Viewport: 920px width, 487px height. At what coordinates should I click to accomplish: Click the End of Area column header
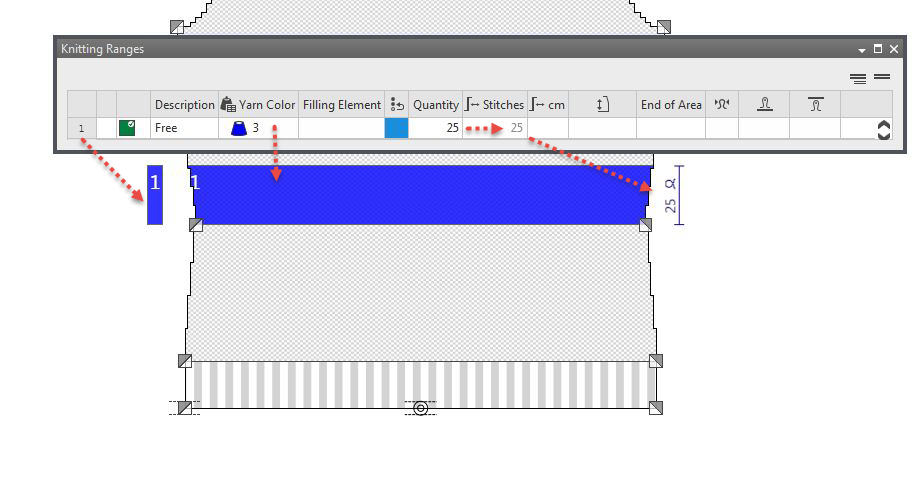point(670,104)
